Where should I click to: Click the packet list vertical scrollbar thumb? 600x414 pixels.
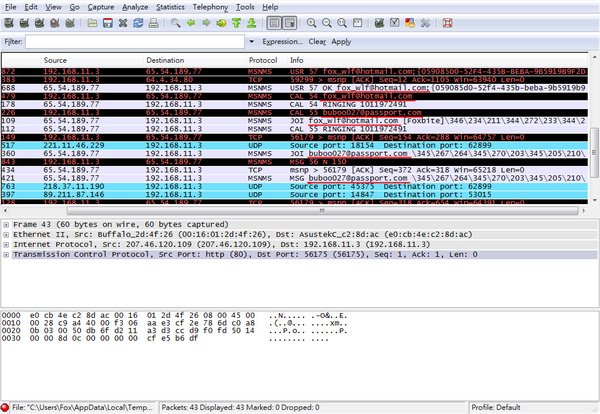point(594,152)
